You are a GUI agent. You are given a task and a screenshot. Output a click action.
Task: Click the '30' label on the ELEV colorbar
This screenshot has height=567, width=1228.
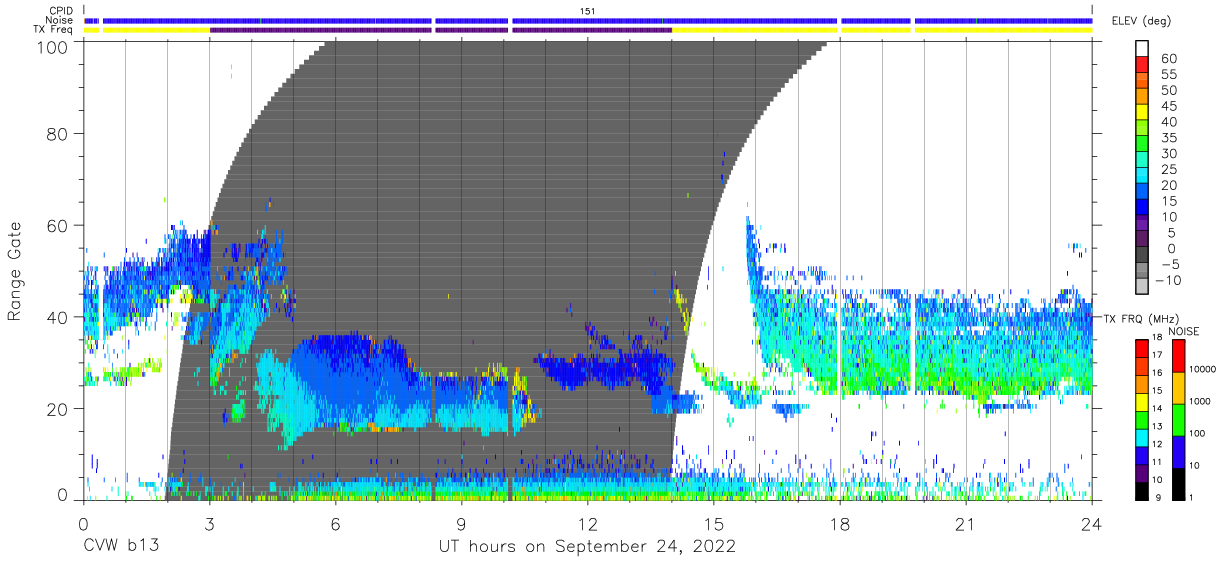click(x=1169, y=153)
